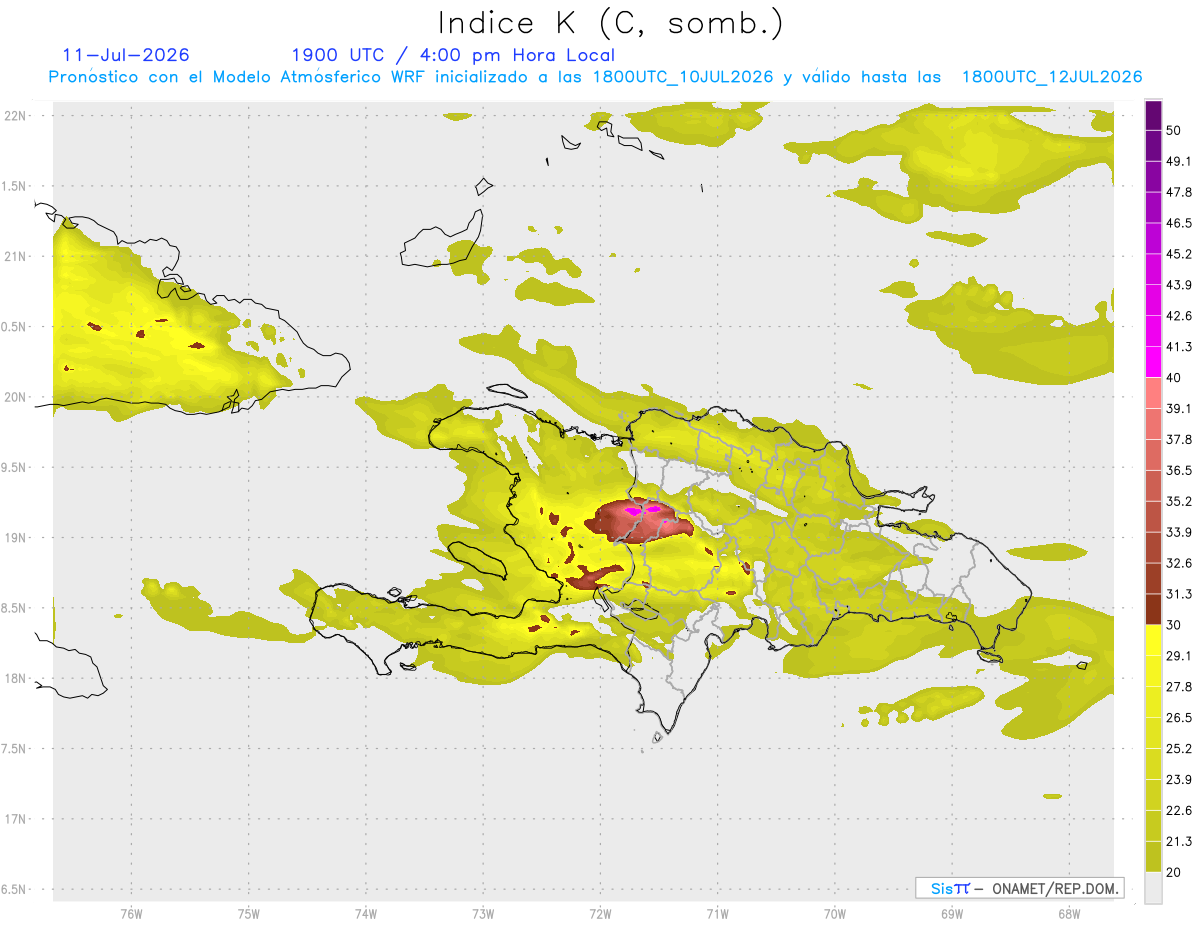Click the colorbar label '39.1'
The image size is (1200, 927).
pos(1179,408)
